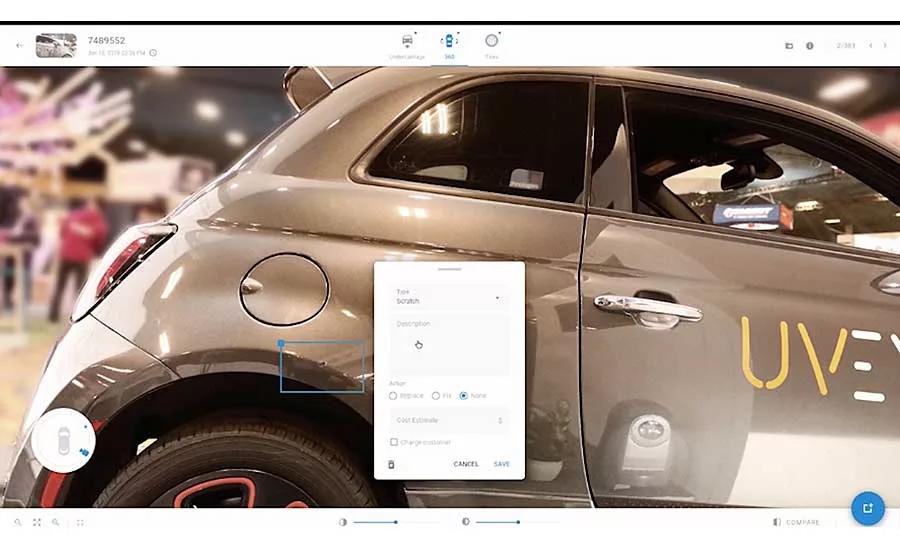Go to the next image arrow
This screenshot has height=550, width=900.
(885, 45)
